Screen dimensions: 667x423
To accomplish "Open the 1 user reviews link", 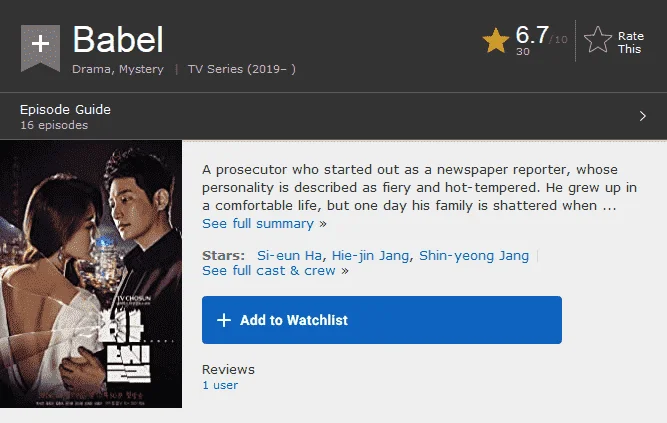I will (220, 385).
